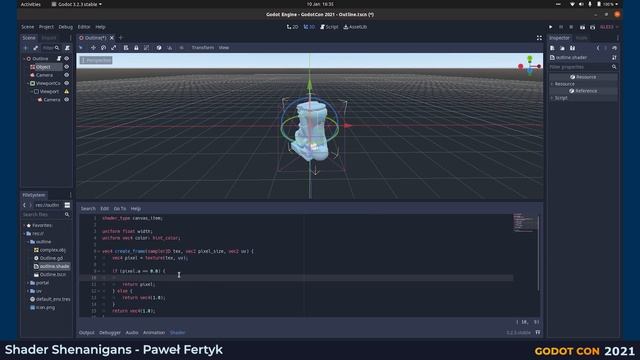Image resolution: width=640 pixels, height=360 pixels.
Task: Add a new node with plus icon
Action: tap(25, 48)
